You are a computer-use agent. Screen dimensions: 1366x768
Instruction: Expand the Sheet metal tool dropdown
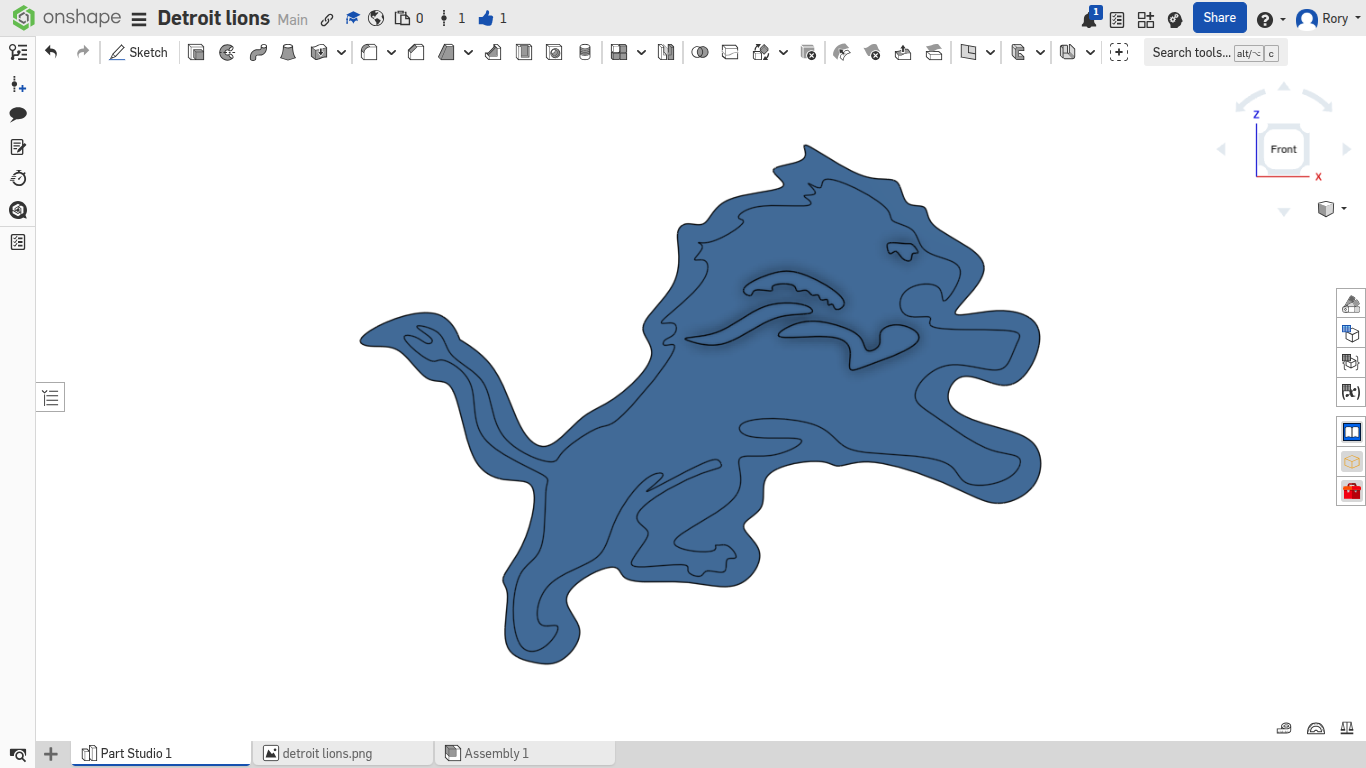click(1090, 52)
